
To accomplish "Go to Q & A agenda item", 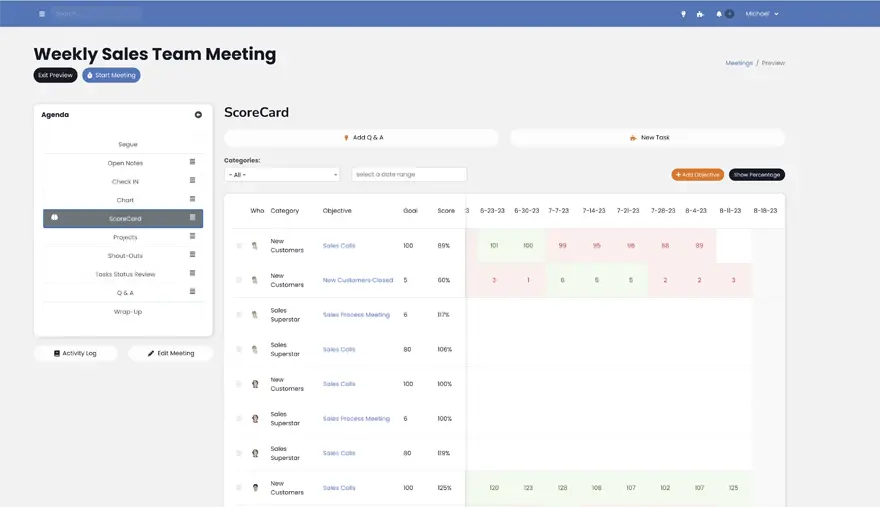I will pos(125,293).
